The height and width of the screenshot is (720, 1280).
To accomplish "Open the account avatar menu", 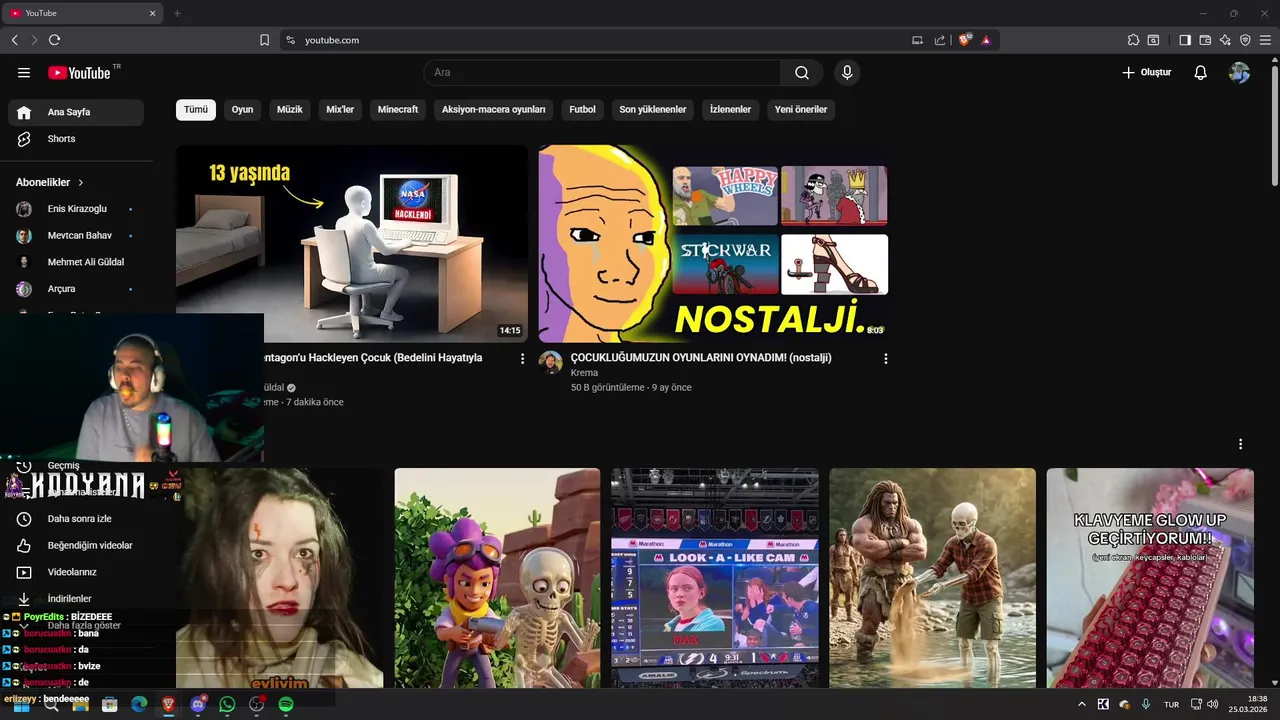I will (x=1239, y=73).
